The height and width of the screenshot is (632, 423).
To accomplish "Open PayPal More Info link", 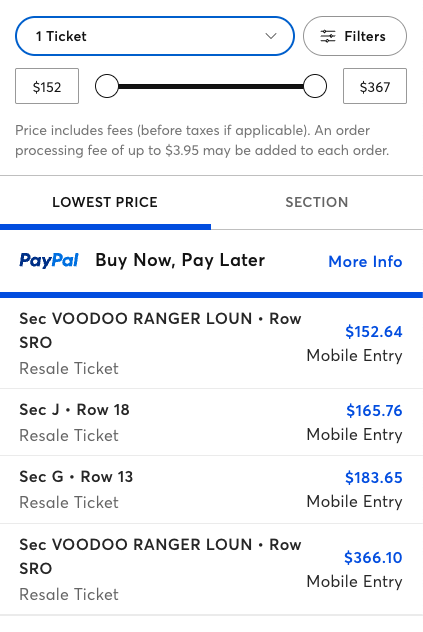I will 365,262.
